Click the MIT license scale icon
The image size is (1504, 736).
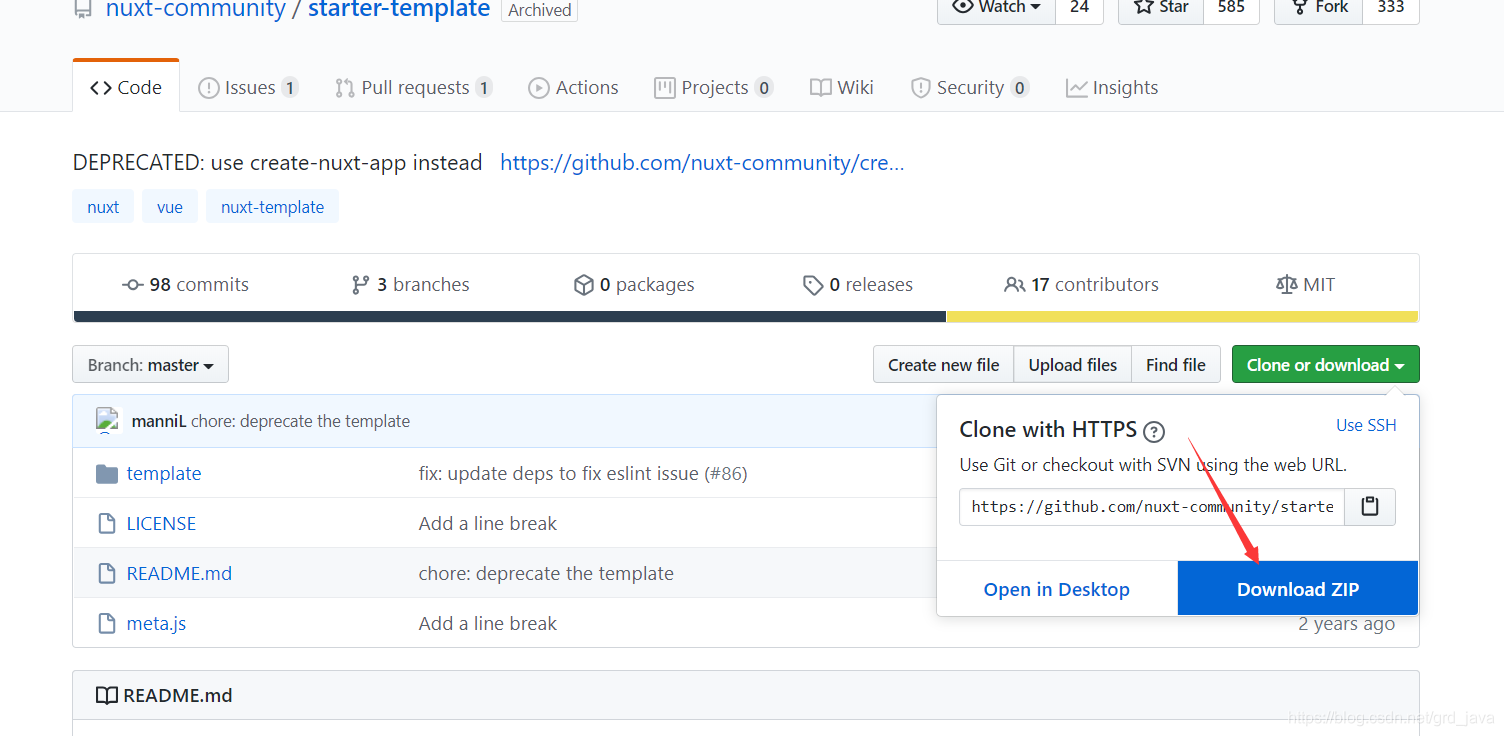[1287, 285]
